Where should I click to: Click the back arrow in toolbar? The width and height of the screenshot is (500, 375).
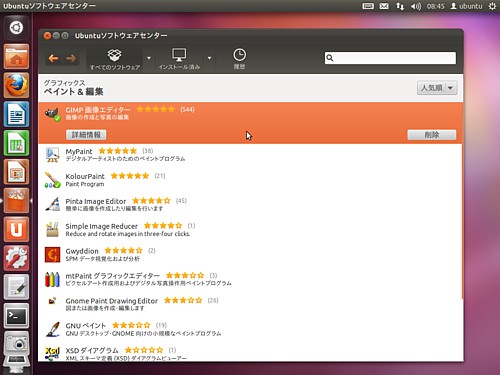[x=53, y=59]
